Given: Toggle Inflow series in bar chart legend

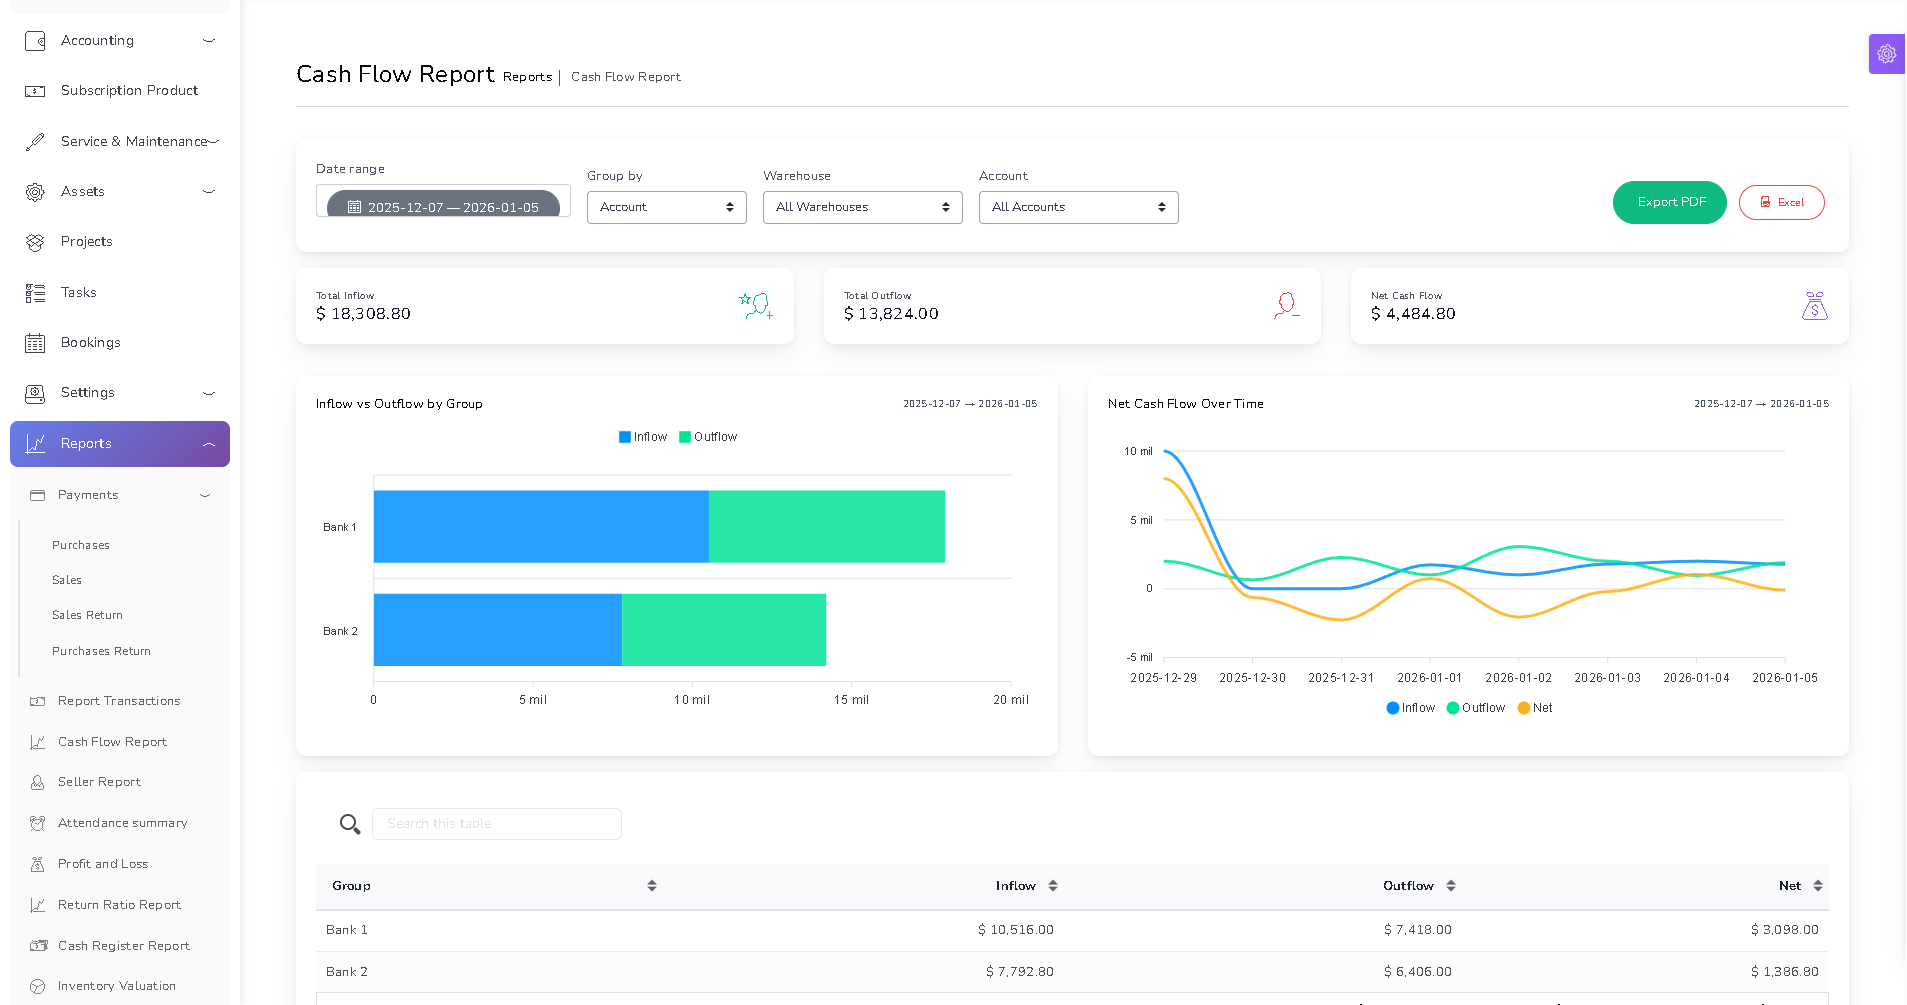Looking at the screenshot, I should (x=643, y=437).
